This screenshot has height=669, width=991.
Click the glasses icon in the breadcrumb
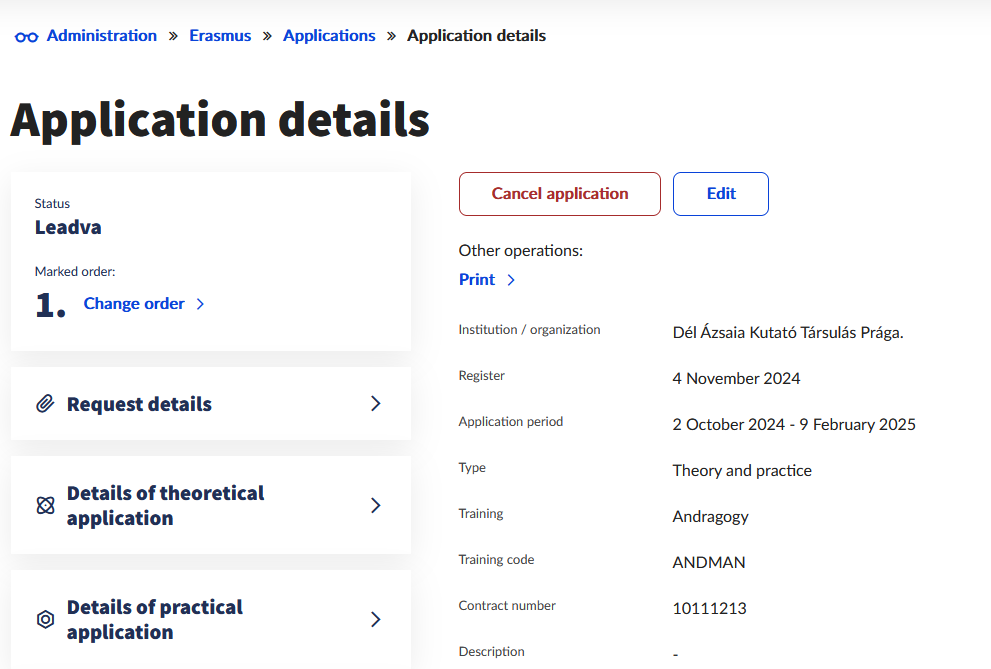pos(27,36)
